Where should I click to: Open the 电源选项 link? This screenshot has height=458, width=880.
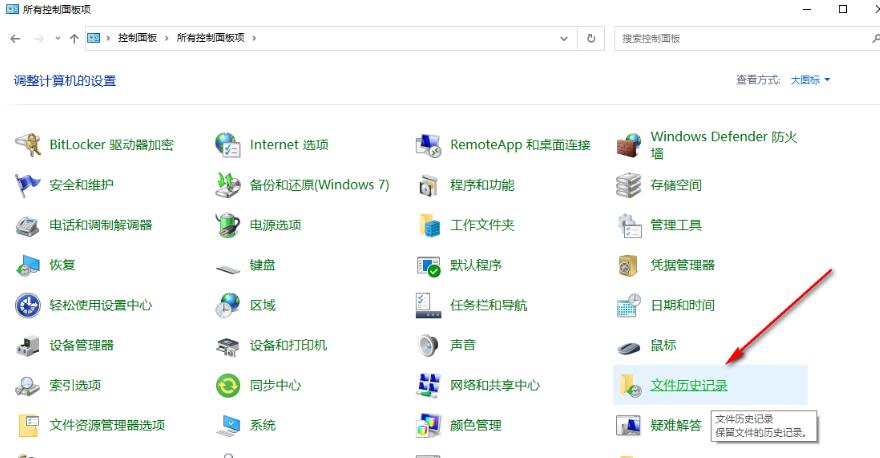click(x=276, y=225)
